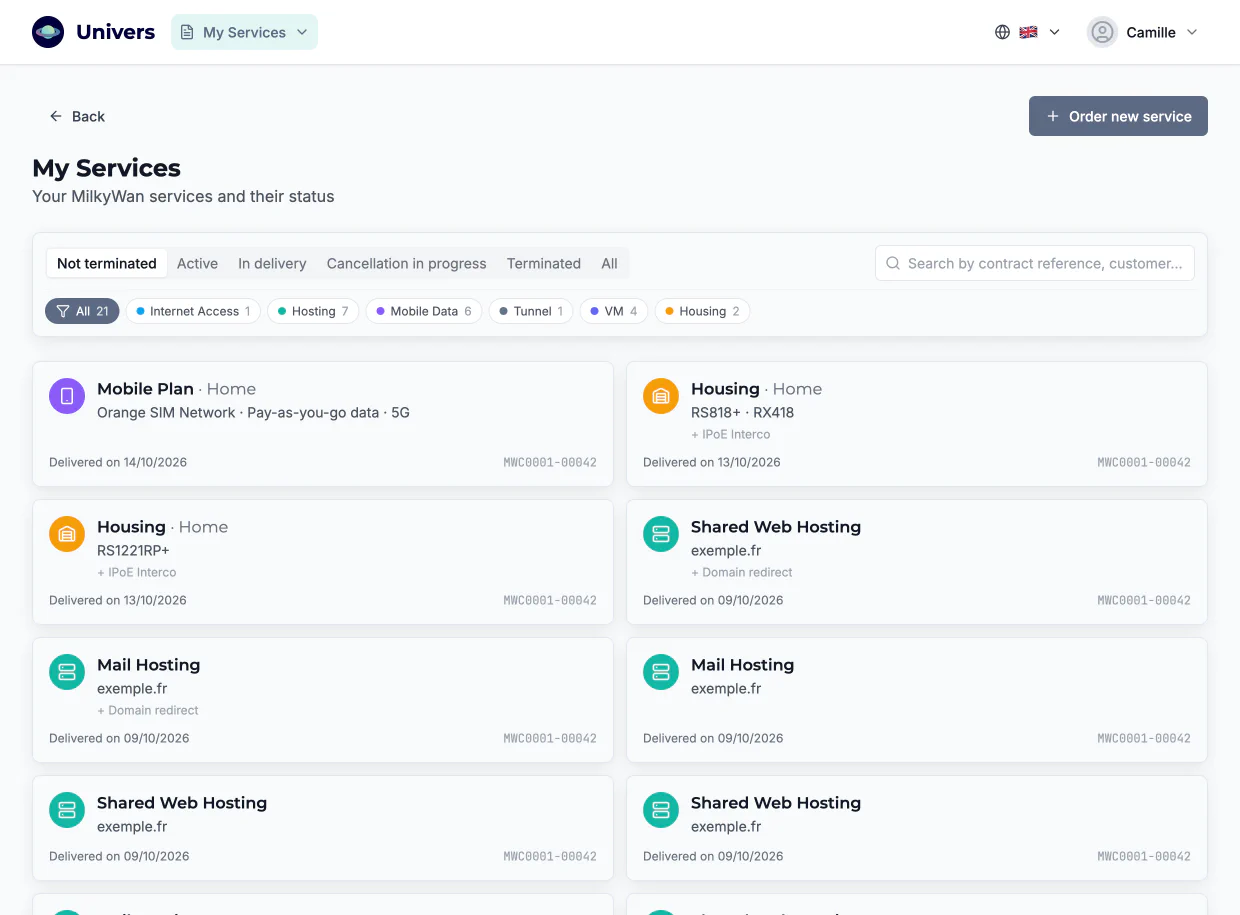Viewport: 1240px width, 915px height.
Task: Select the All status tab
Action: [609, 263]
